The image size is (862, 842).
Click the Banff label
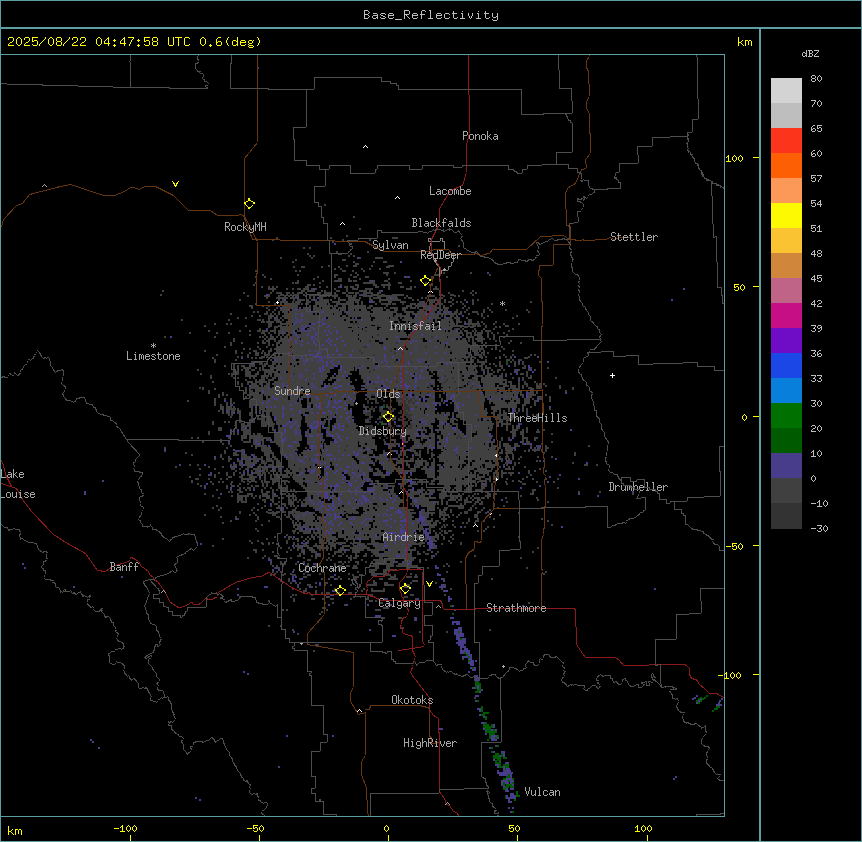tap(124, 567)
